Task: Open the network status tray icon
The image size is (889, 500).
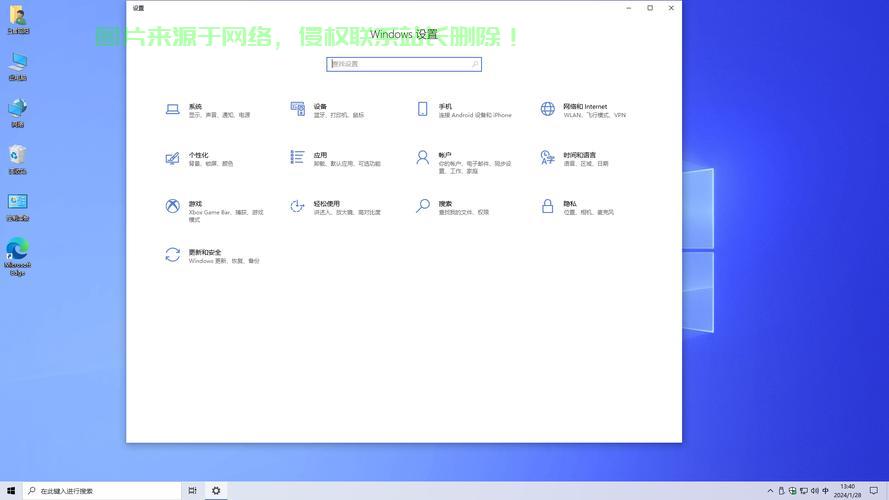Action: (803, 491)
